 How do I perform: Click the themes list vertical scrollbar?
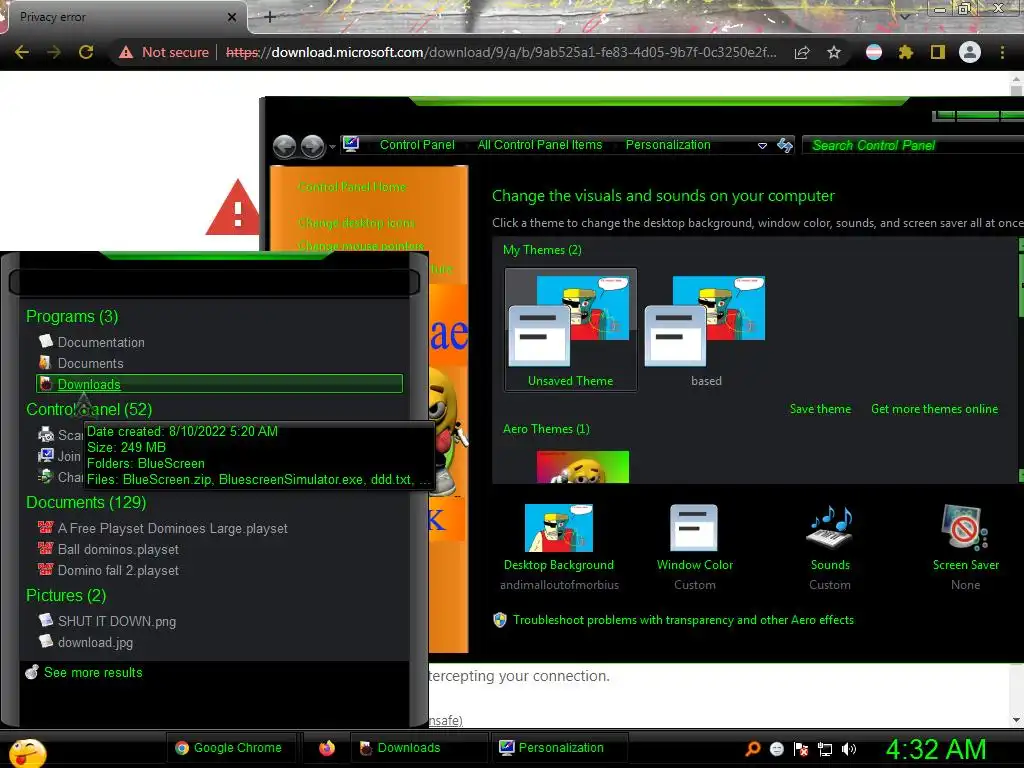point(1021,360)
